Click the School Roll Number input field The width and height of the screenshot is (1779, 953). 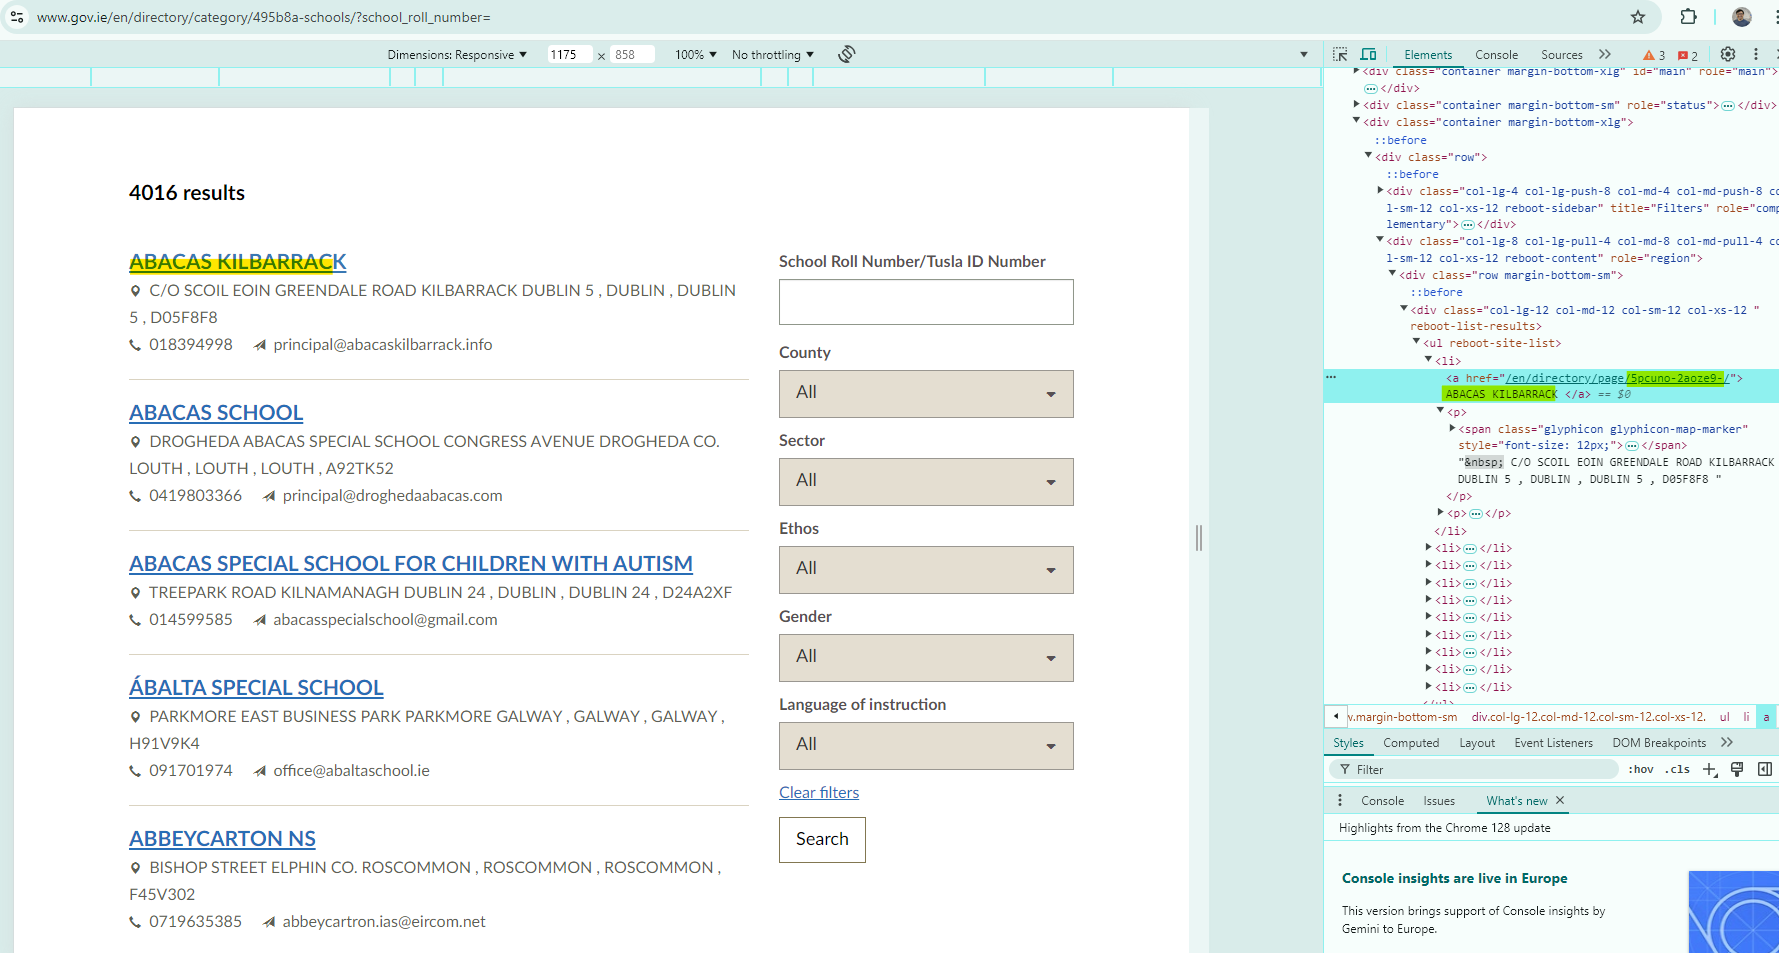point(925,301)
